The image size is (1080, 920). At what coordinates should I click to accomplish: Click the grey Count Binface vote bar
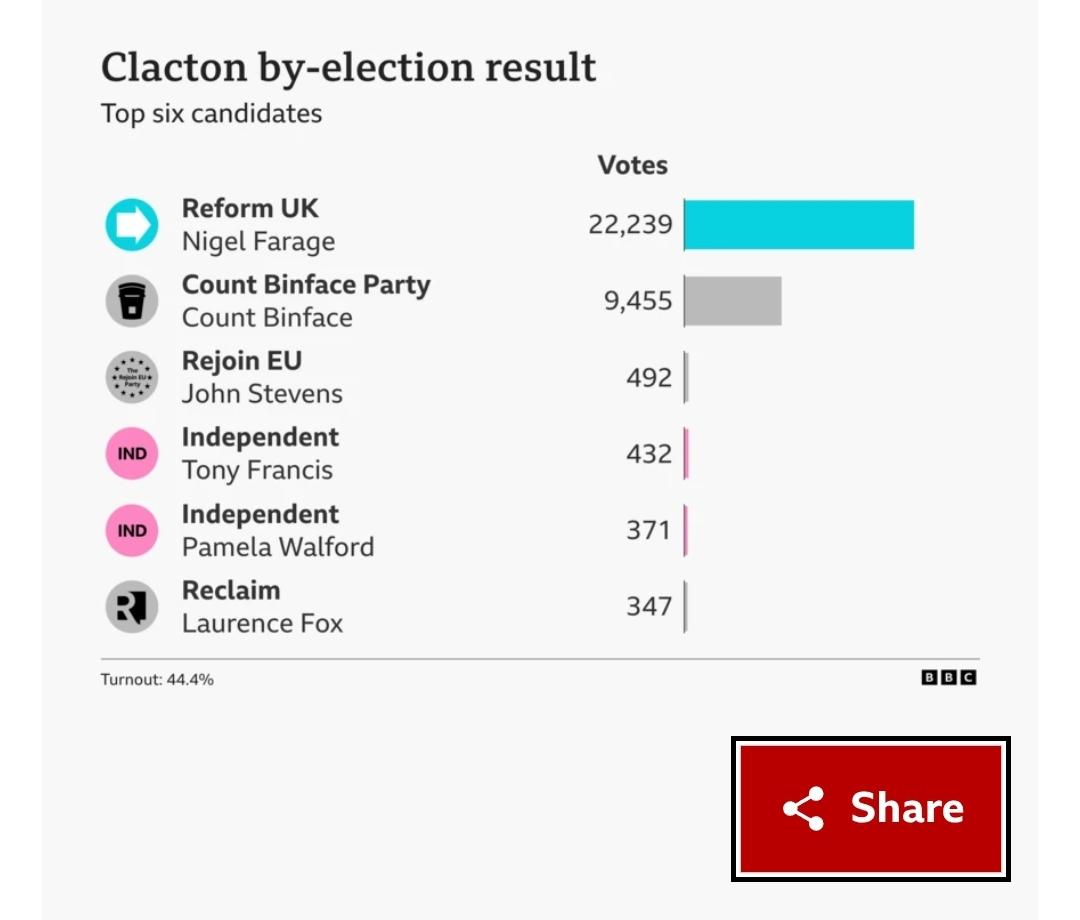pos(733,301)
